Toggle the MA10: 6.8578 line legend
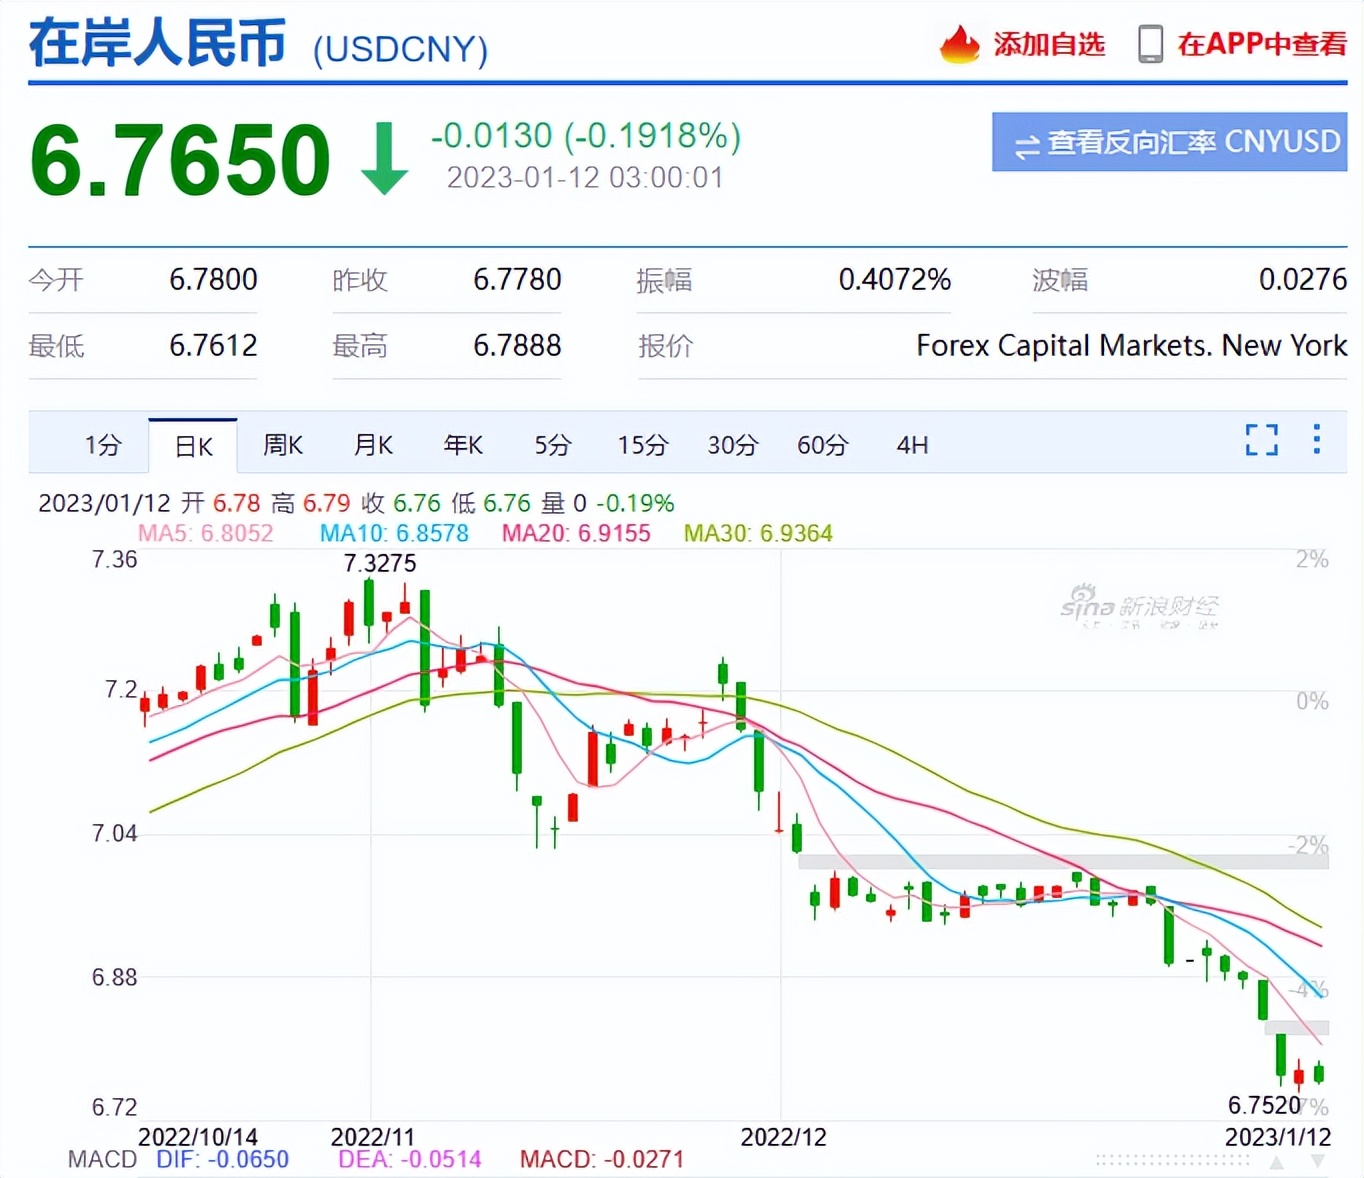The height and width of the screenshot is (1178, 1364). point(394,533)
